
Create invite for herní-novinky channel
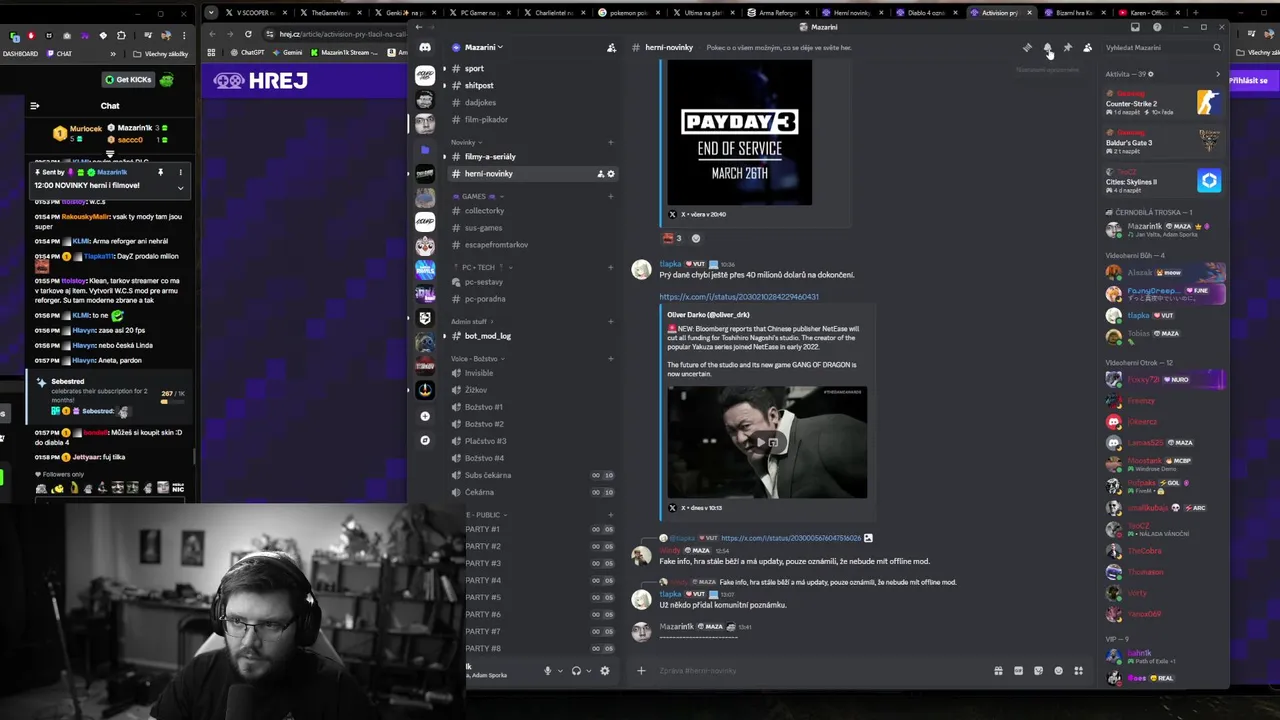pyautogui.click(x=600, y=174)
